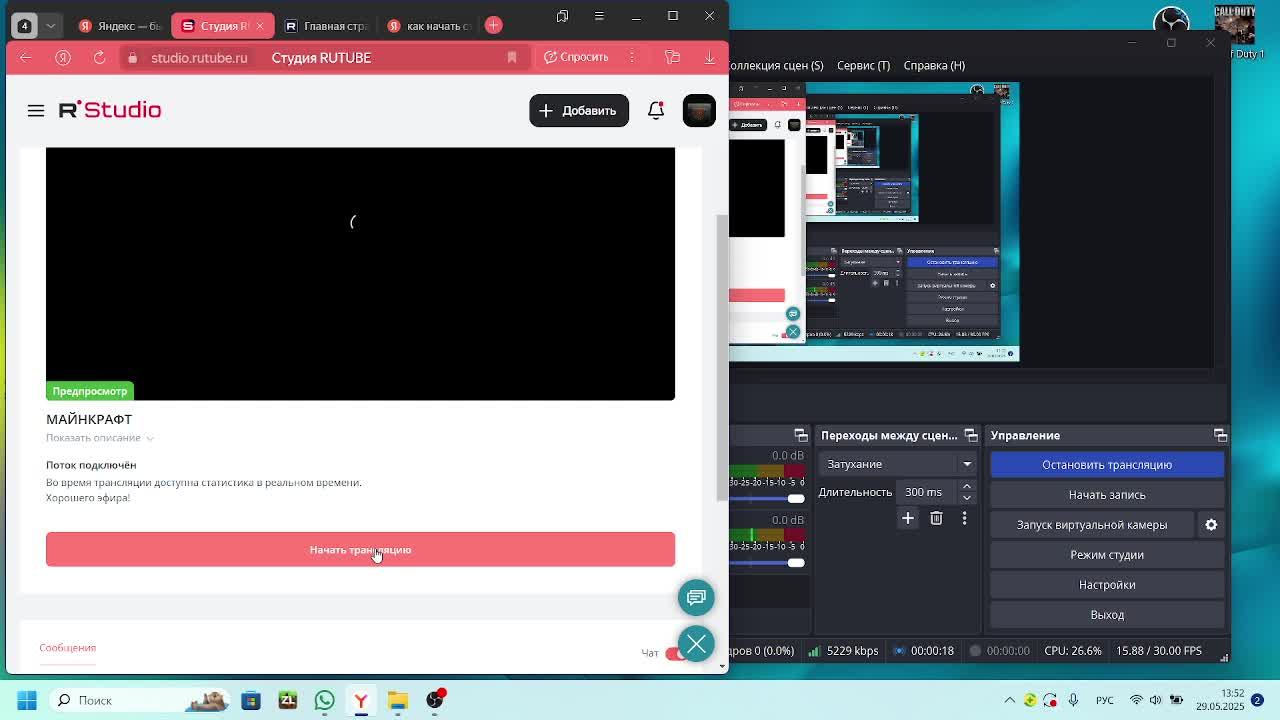Open the browser extensions panel icon
This screenshot has height=720, width=1280.
(672, 57)
